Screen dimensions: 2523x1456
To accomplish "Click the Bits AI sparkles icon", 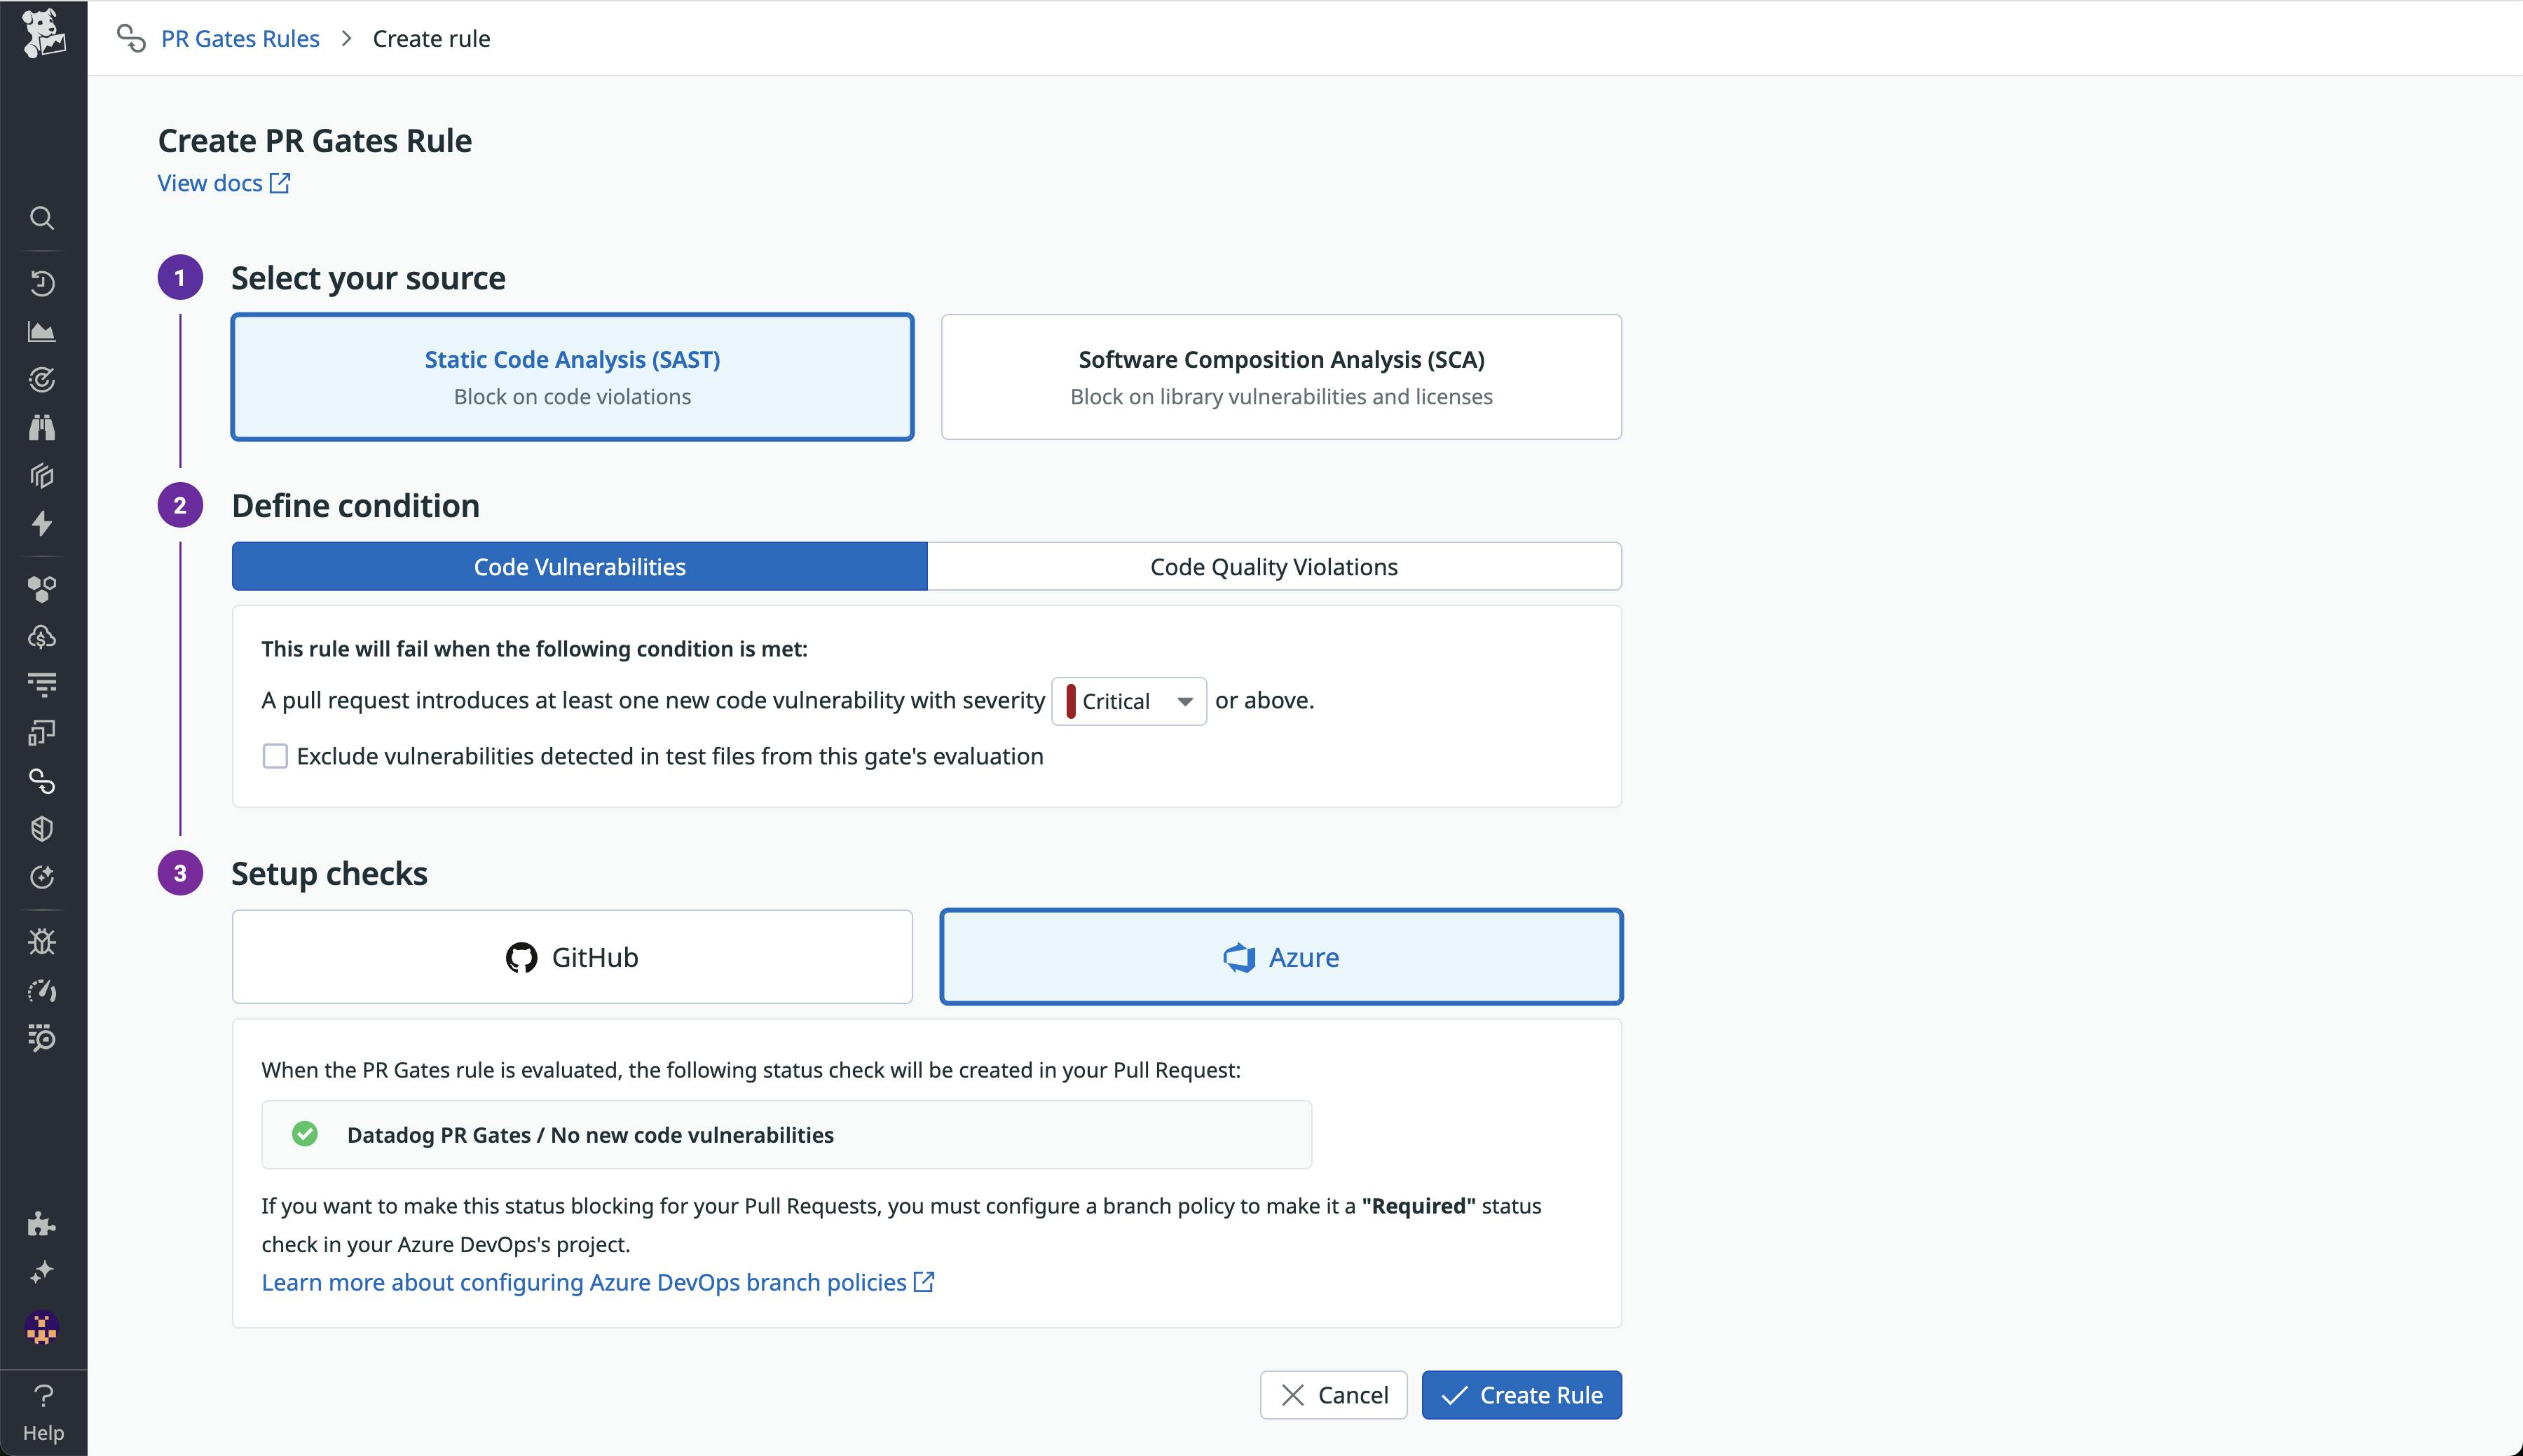I will pos(42,1271).
